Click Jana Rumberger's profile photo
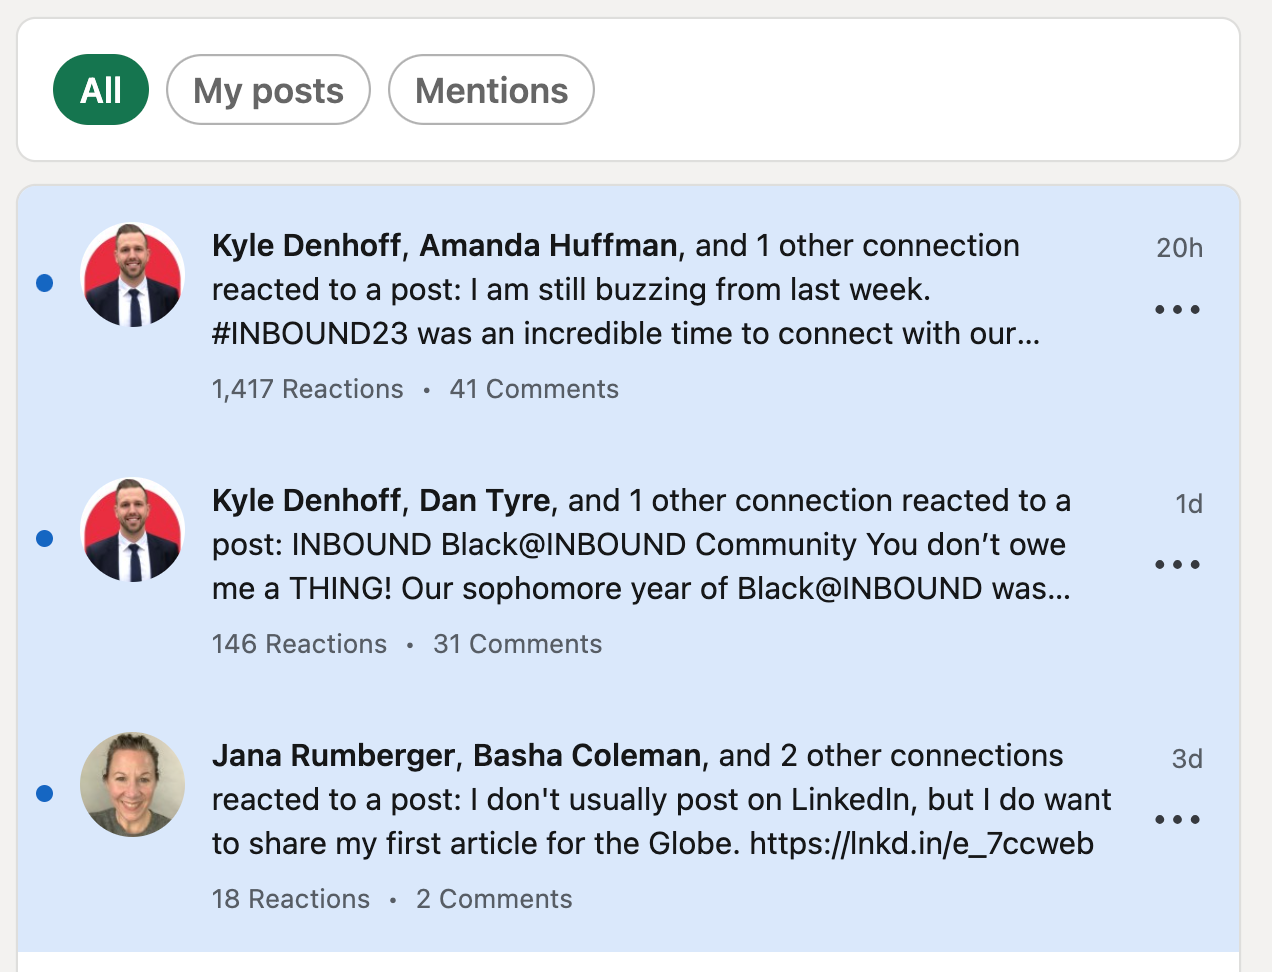1272x972 pixels. 132,785
